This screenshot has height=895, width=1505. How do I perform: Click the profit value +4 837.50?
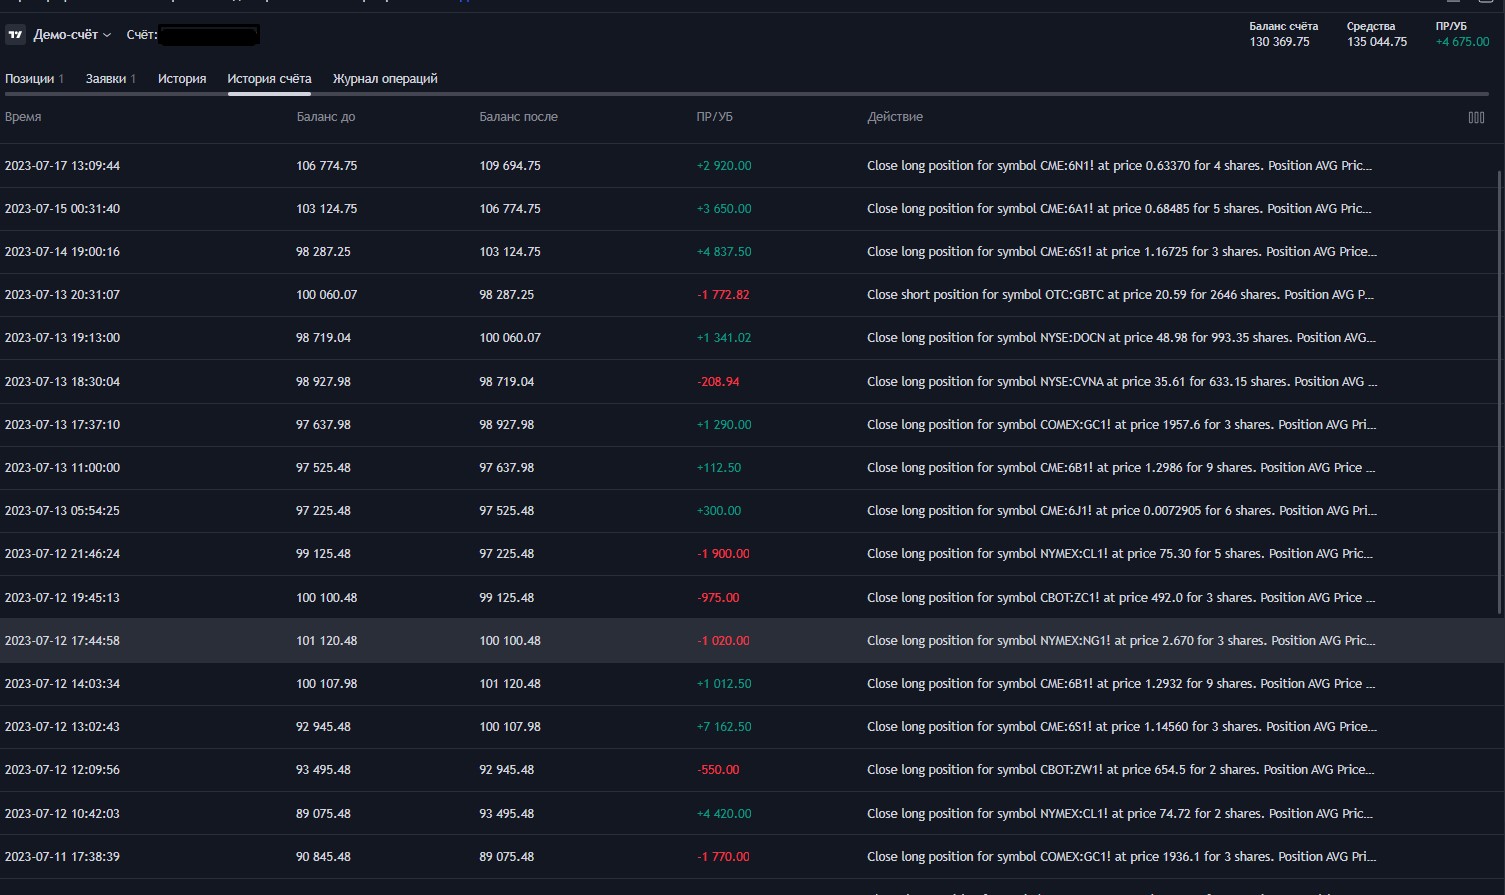[x=723, y=252]
